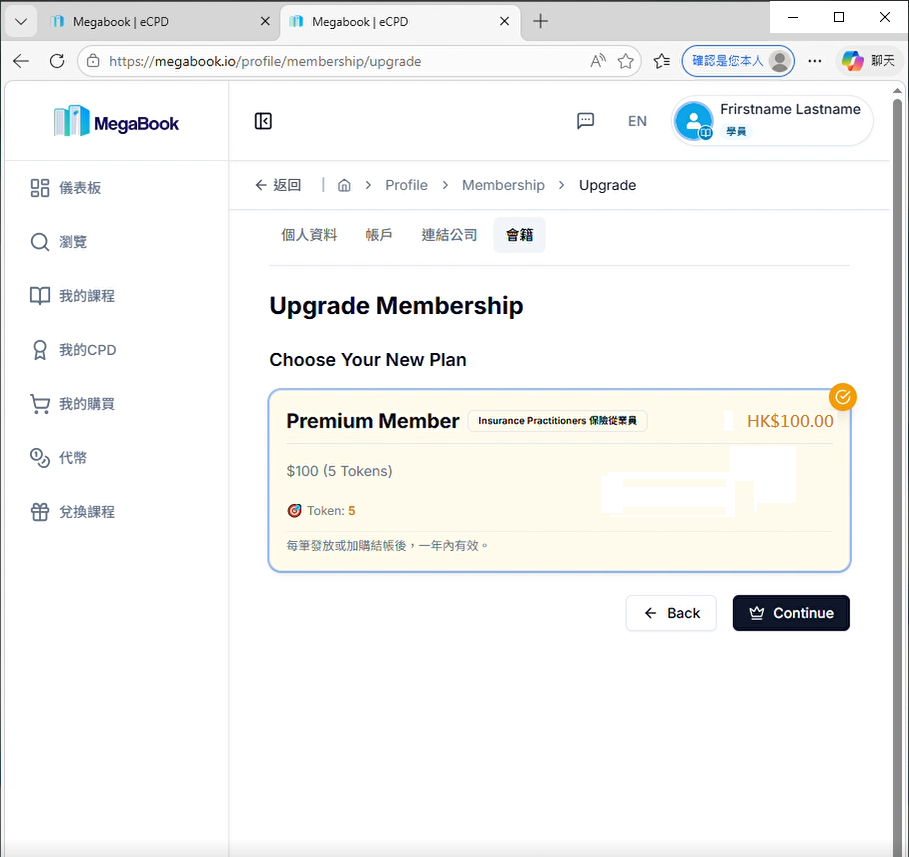Close the first Megabook | eCPD tab
909x857 pixels.
pos(265,21)
